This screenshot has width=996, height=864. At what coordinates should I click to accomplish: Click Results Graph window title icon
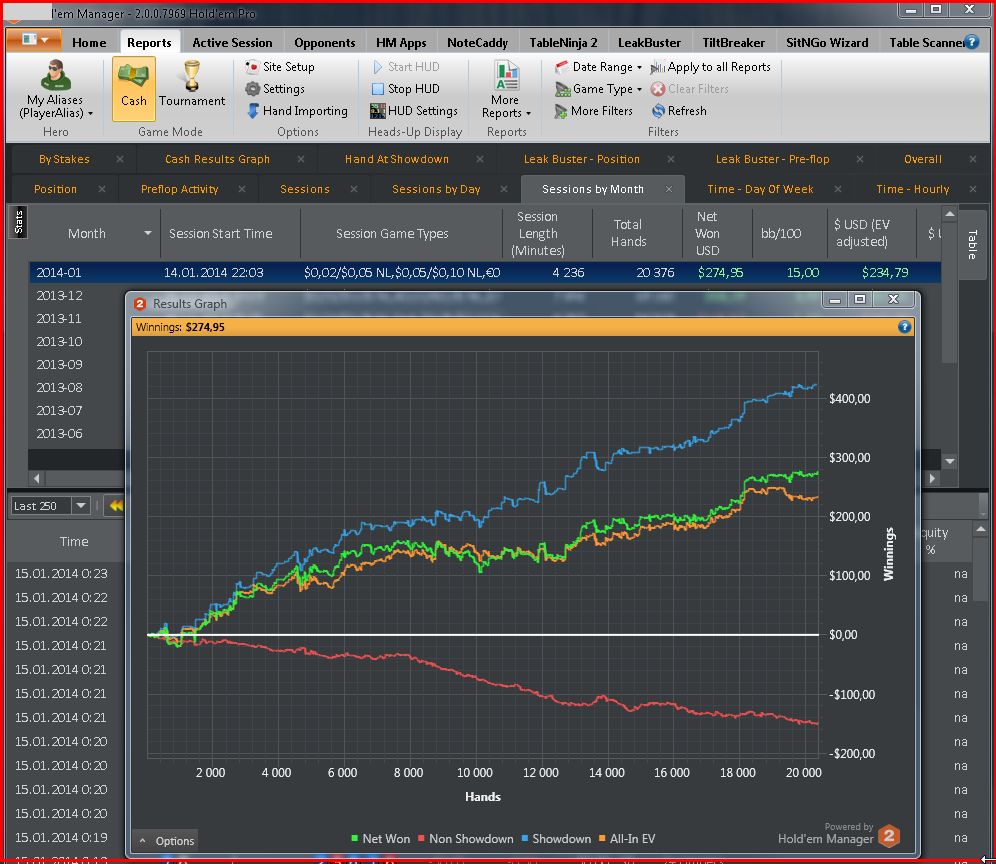140,304
